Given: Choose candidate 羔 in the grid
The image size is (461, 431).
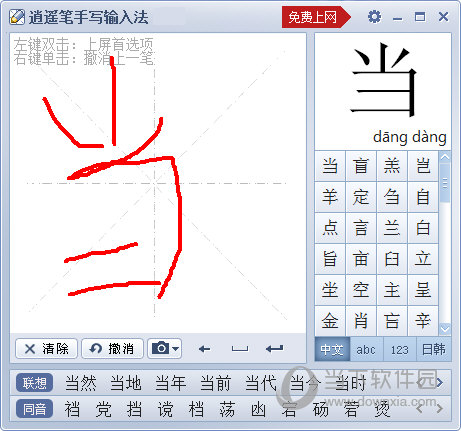Looking at the screenshot, I should click(392, 166).
